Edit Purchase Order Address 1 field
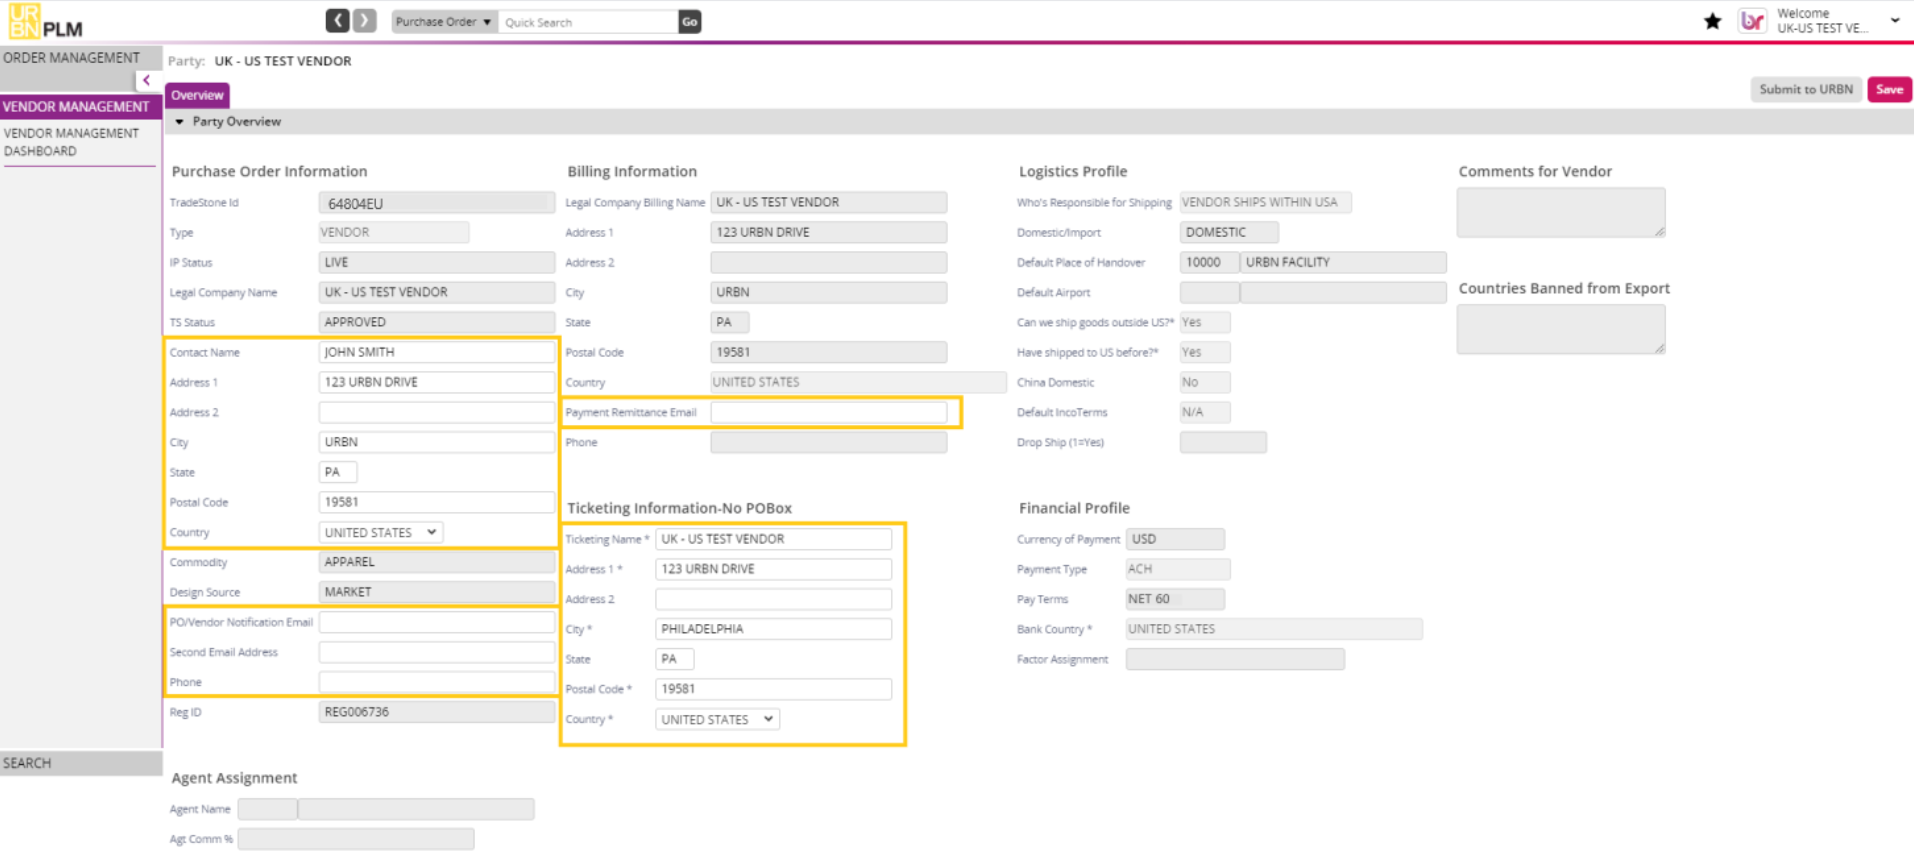 tap(436, 382)
